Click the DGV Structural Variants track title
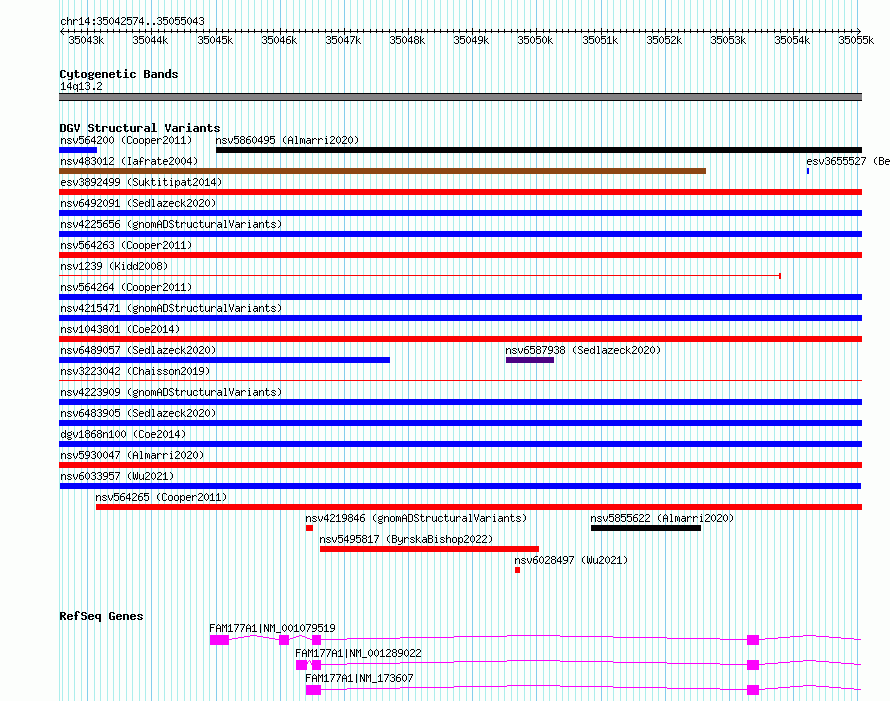The height and width of the screenshot is (701, 890). (140, 128)
